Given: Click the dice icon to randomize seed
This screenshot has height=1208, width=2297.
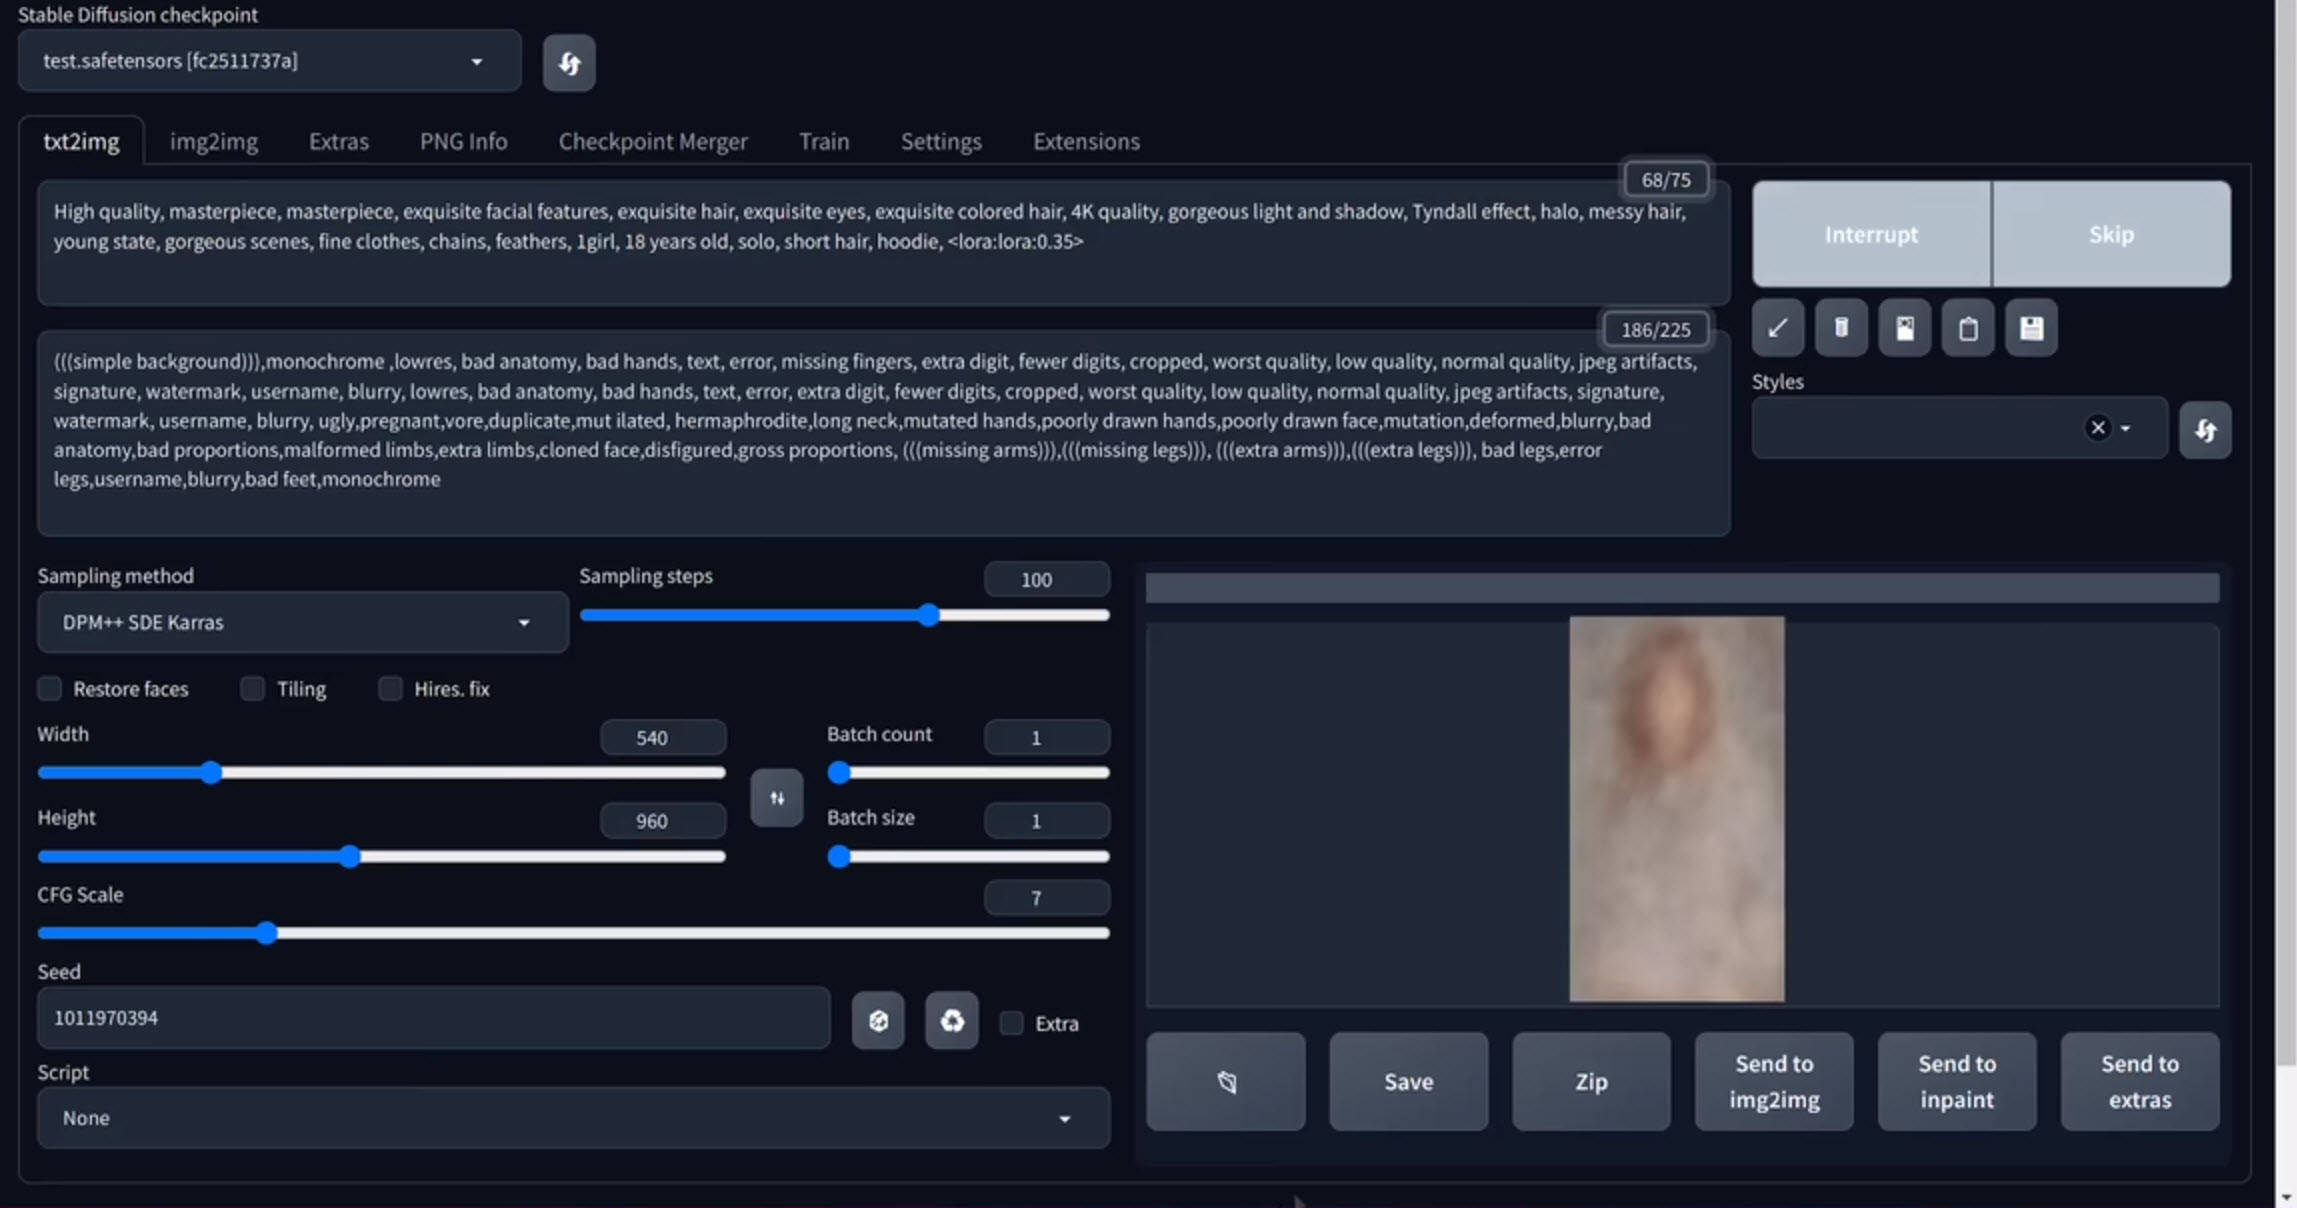Looking at the screenshot, I should pos(878,1020).
